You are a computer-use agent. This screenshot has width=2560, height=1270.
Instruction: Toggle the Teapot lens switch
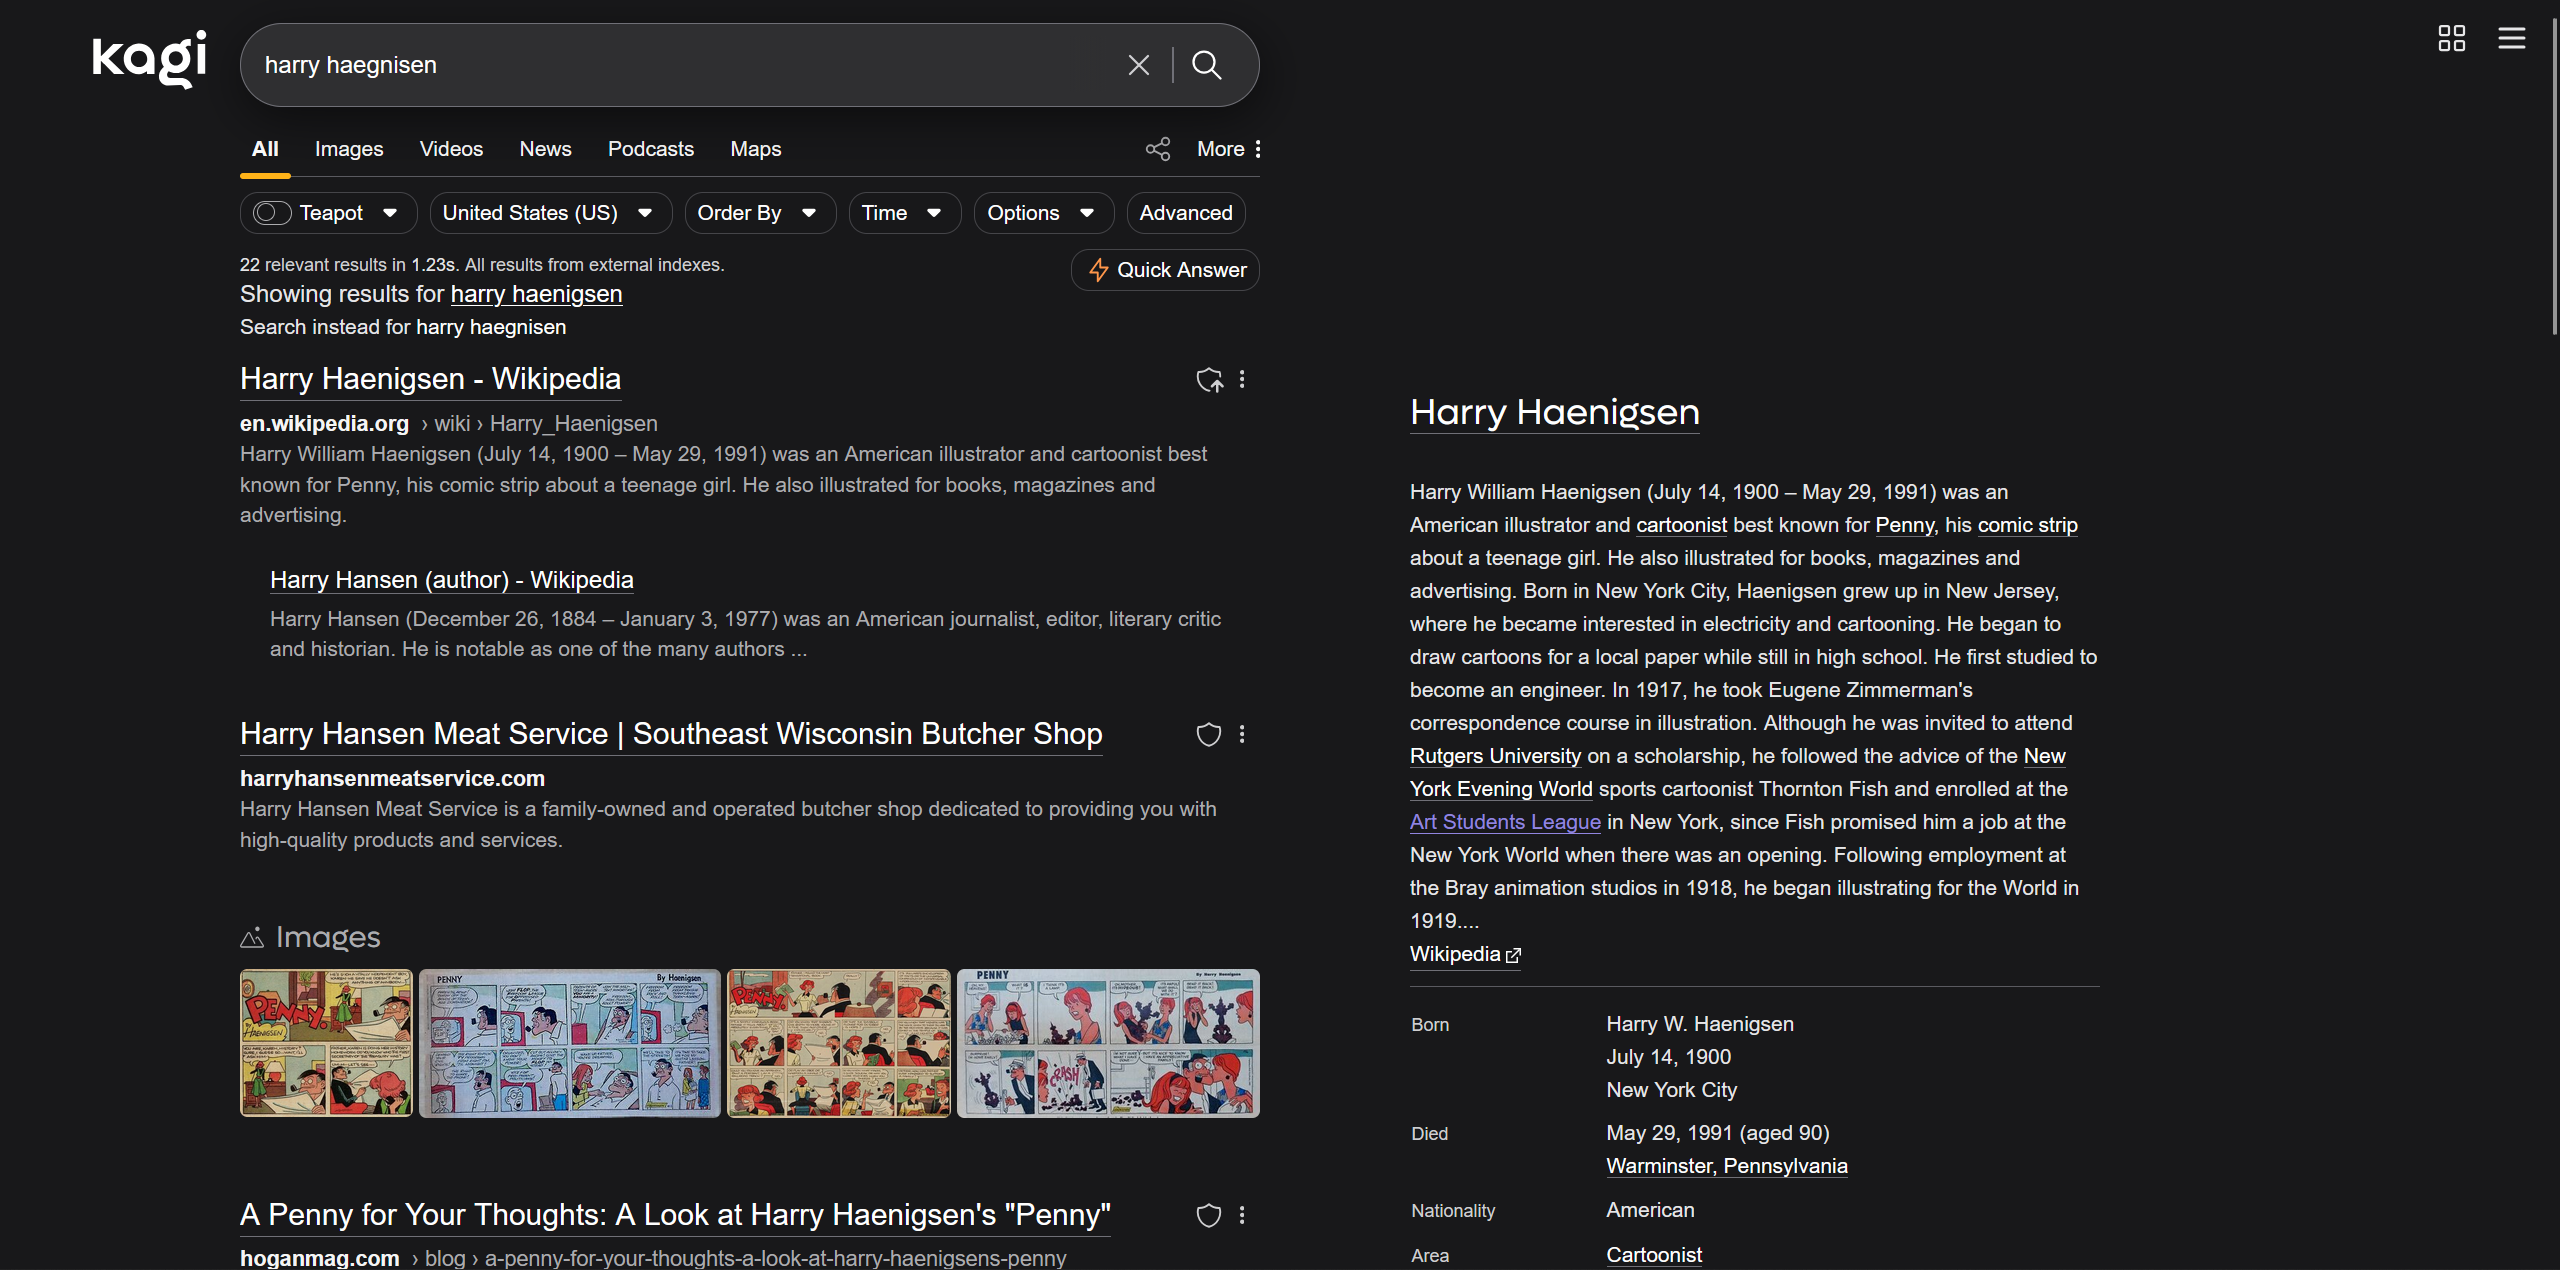271,213
